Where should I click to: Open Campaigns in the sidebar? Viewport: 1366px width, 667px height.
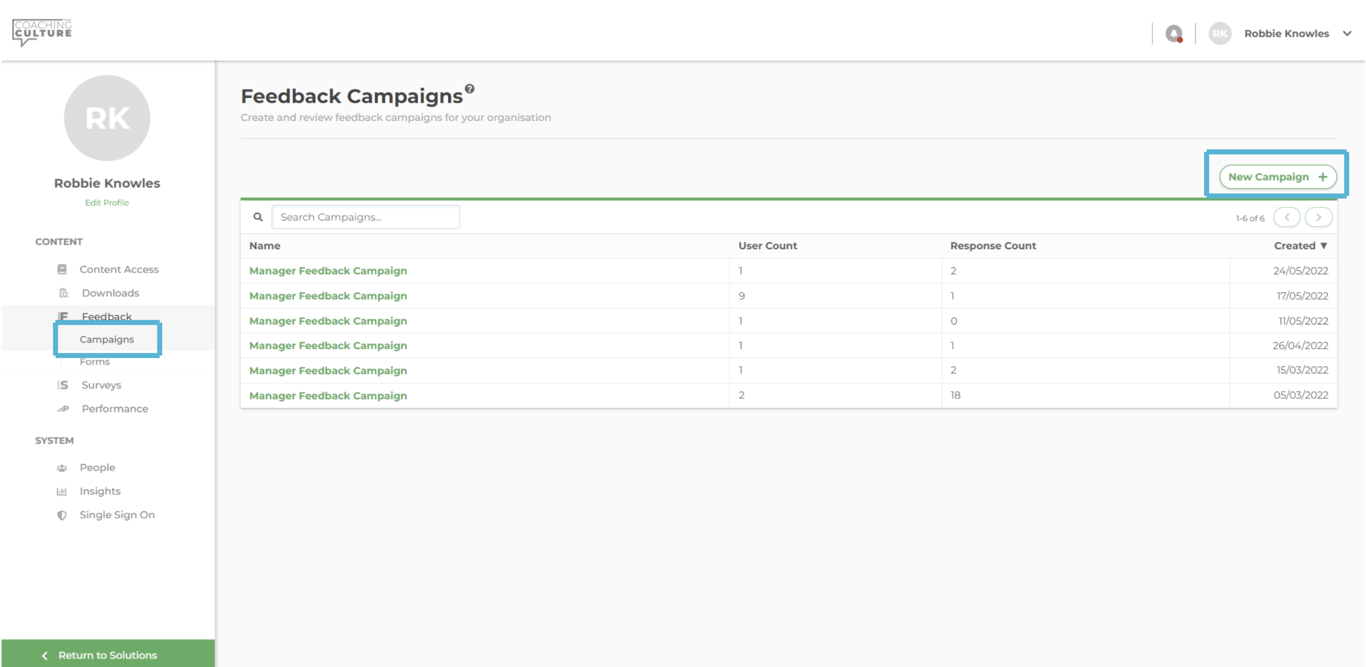tap(107, 340)
